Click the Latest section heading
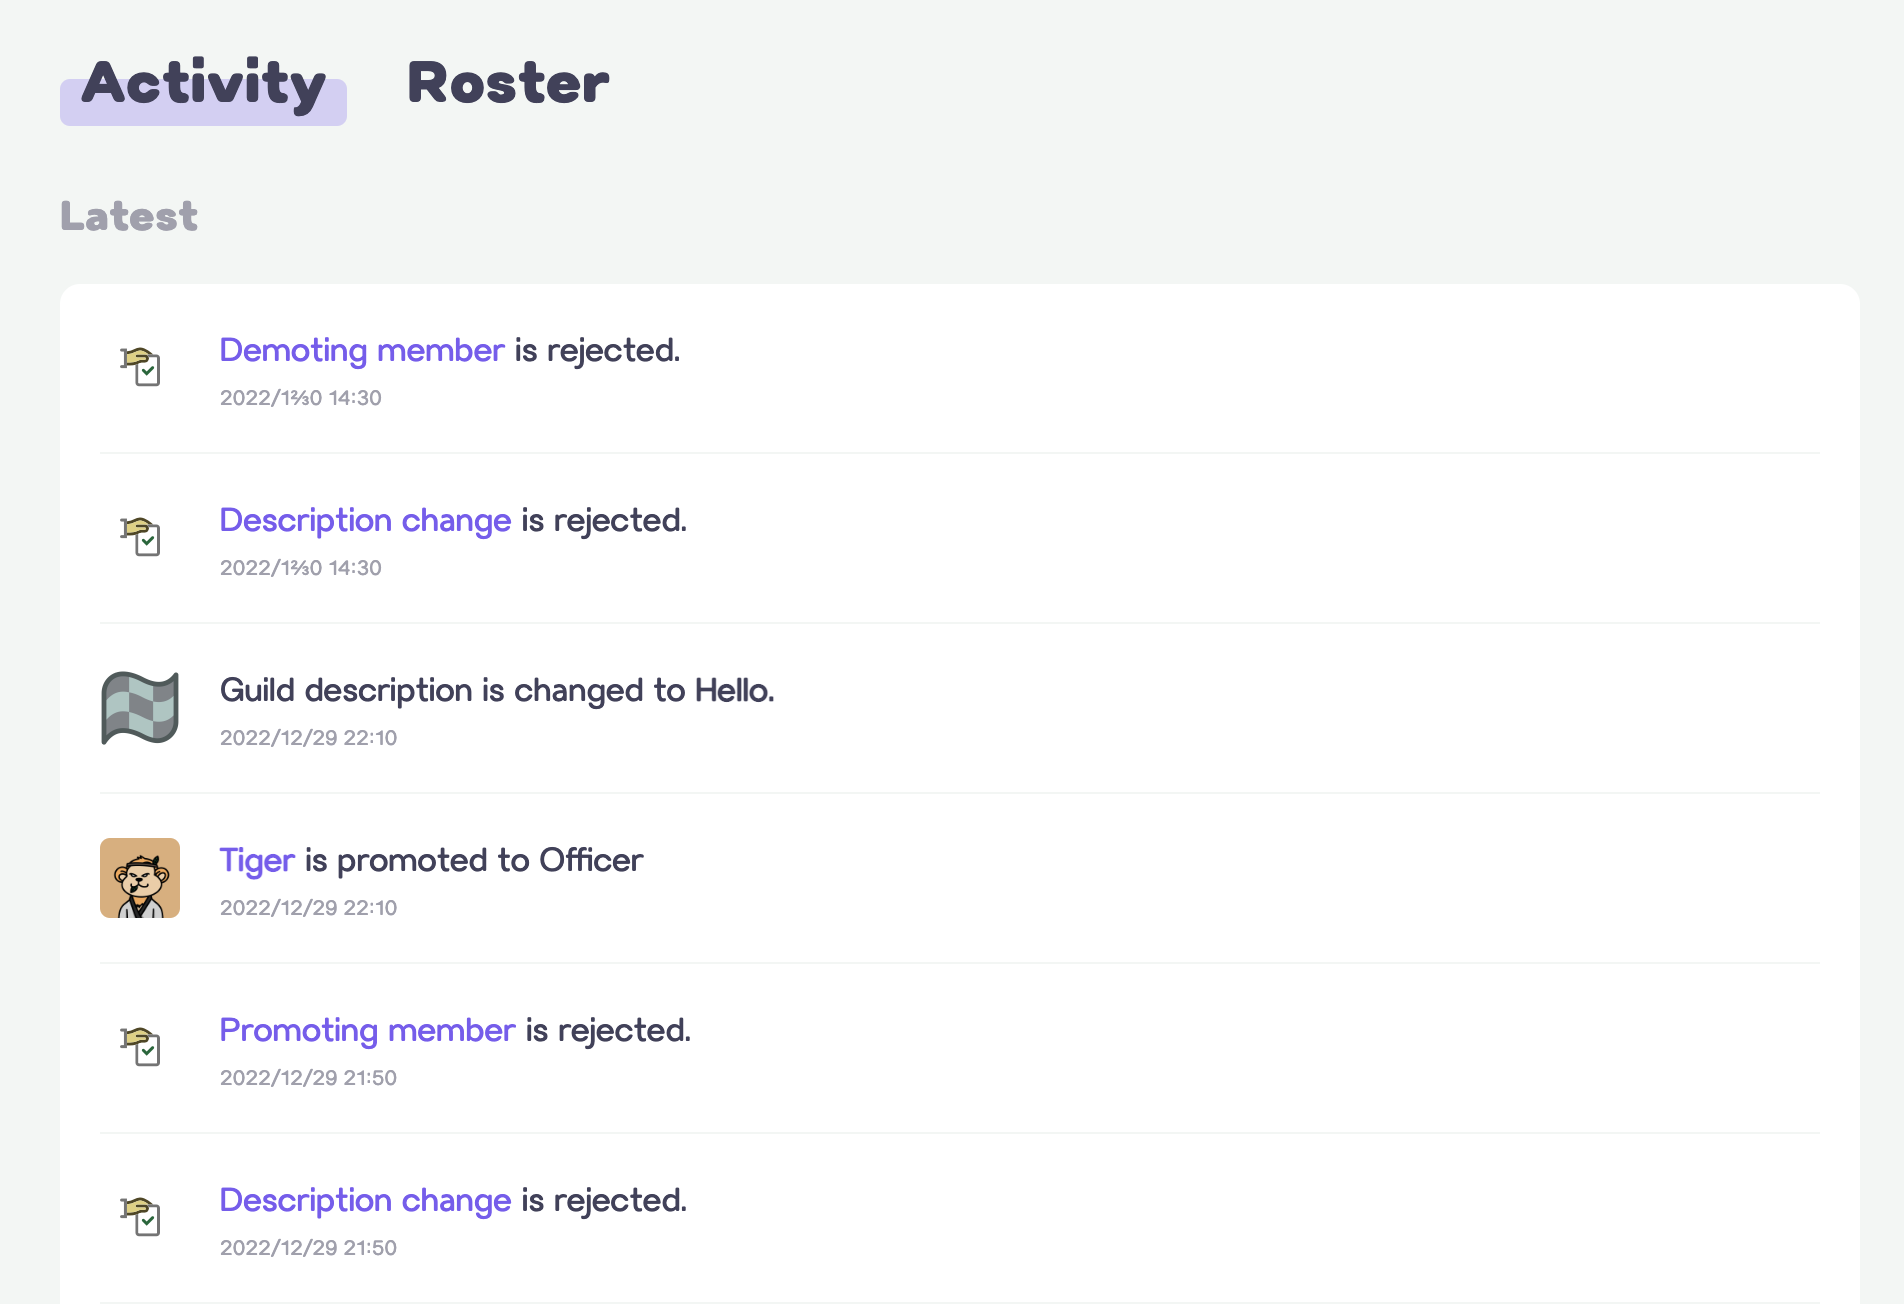The height and width of the screenshot is (1304, 1904). point(129,217)
